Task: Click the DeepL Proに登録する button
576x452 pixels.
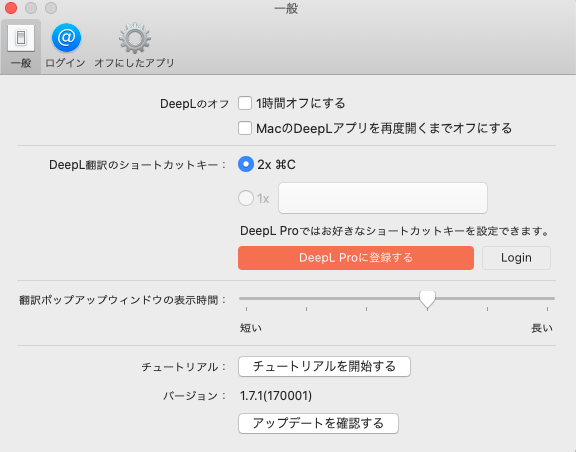Action: coord(356,258)
